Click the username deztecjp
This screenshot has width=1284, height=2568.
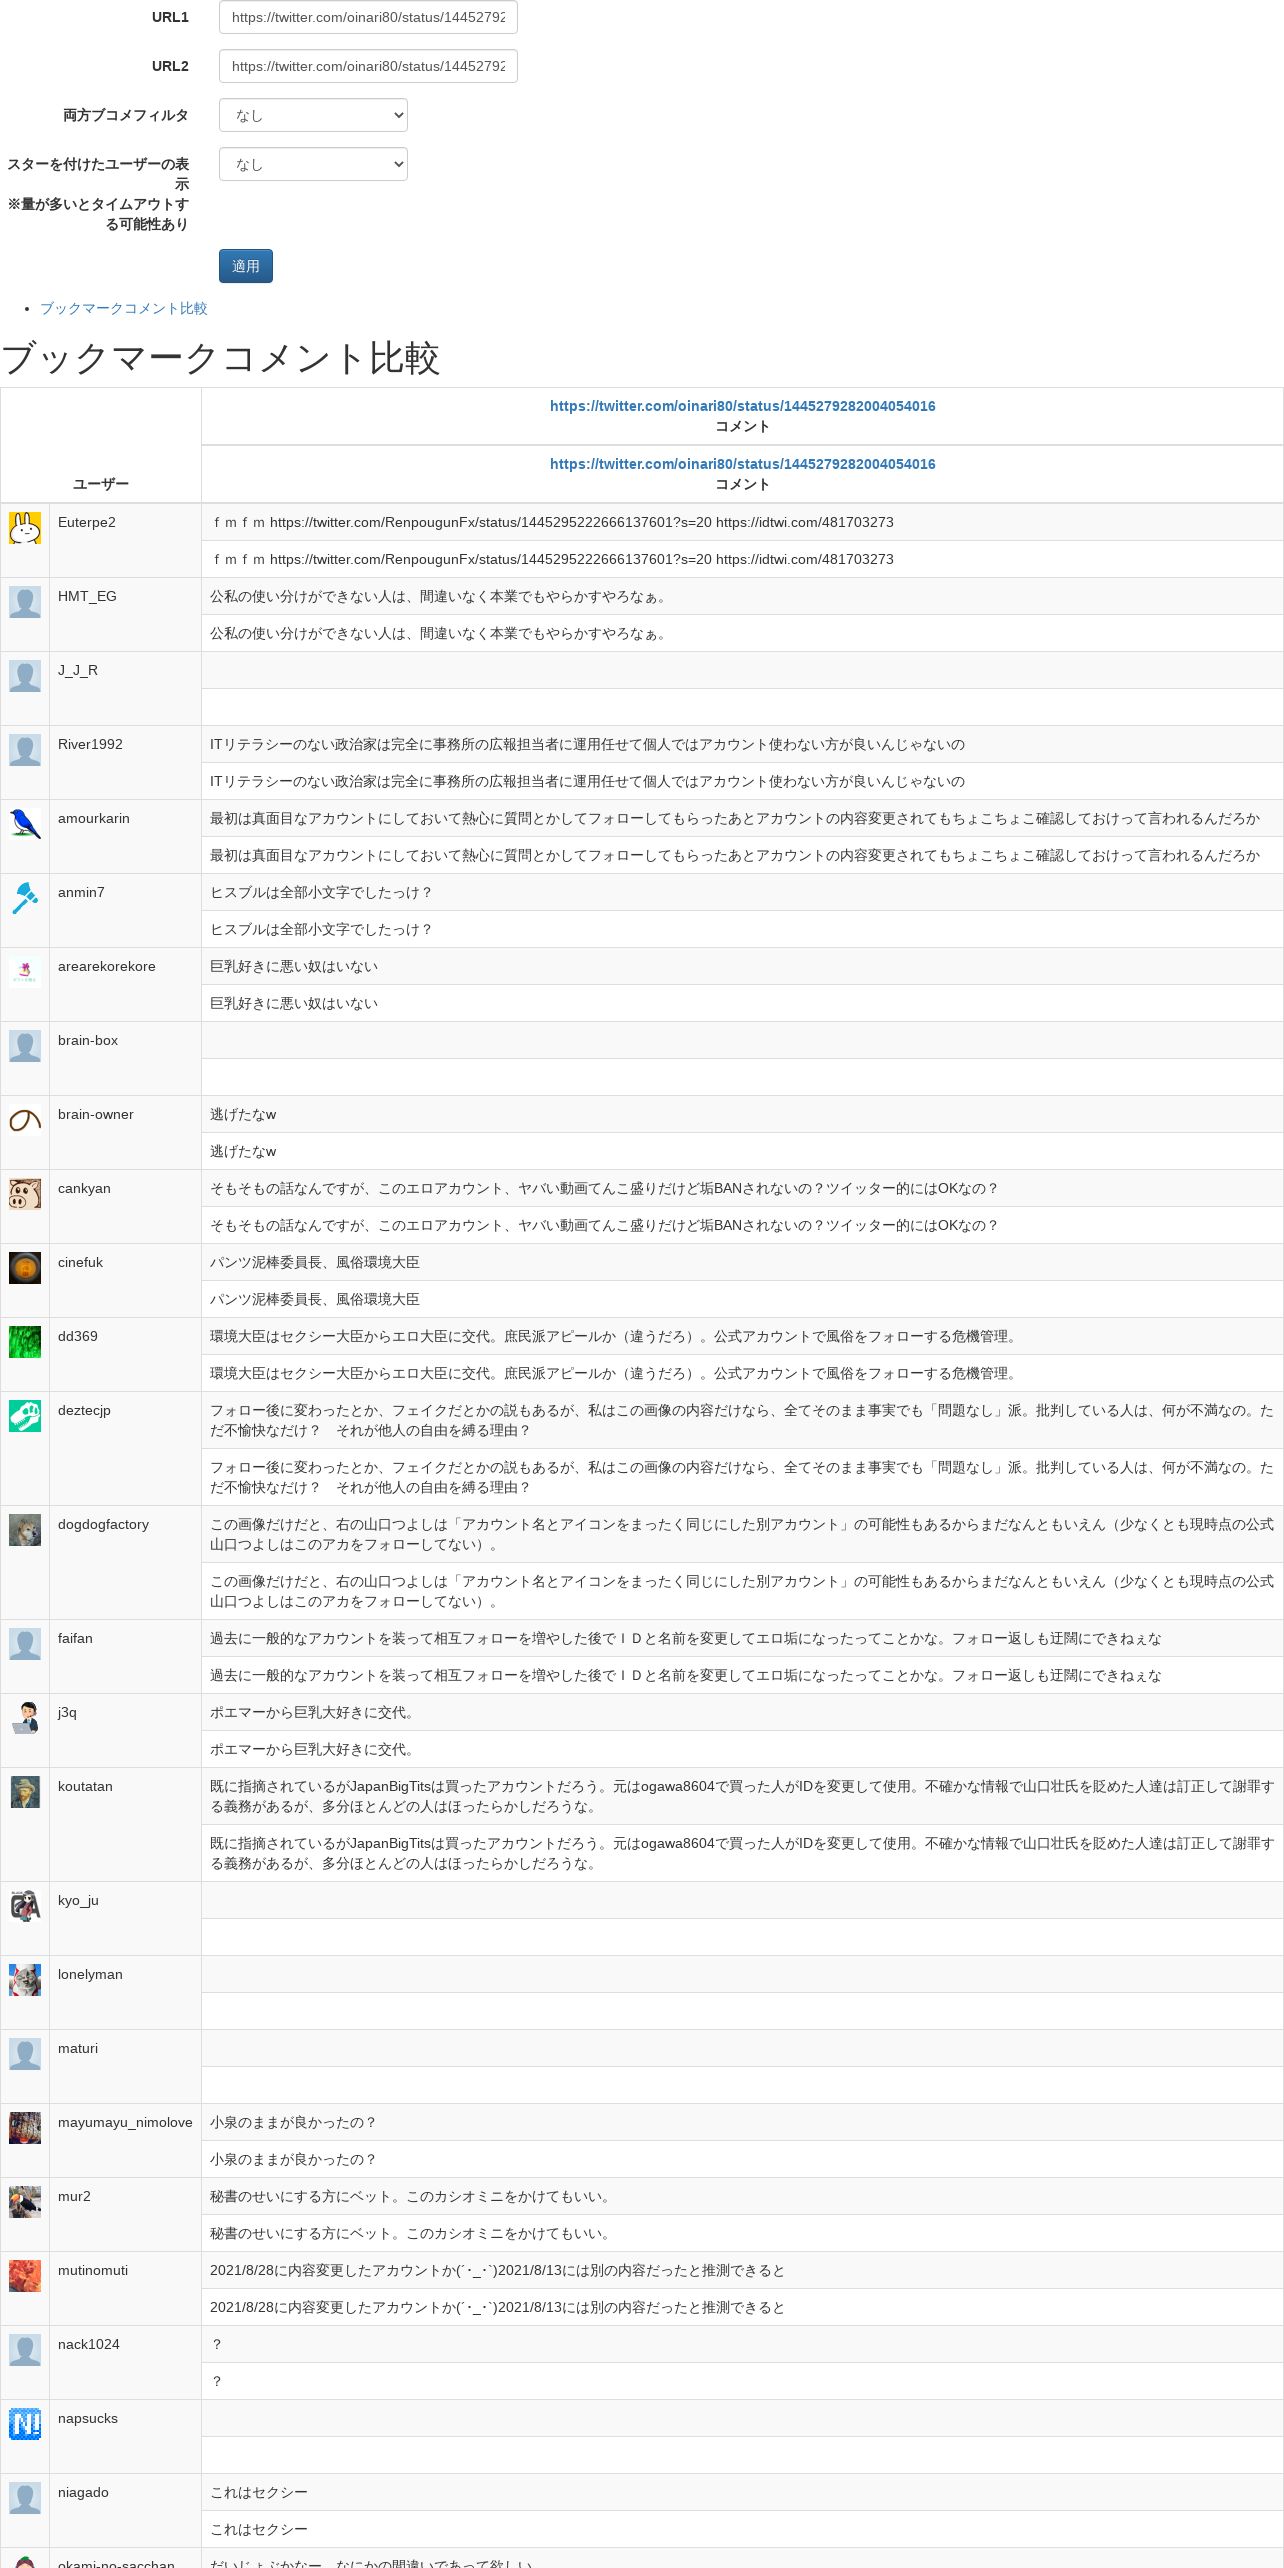(x=84, y=1410)
